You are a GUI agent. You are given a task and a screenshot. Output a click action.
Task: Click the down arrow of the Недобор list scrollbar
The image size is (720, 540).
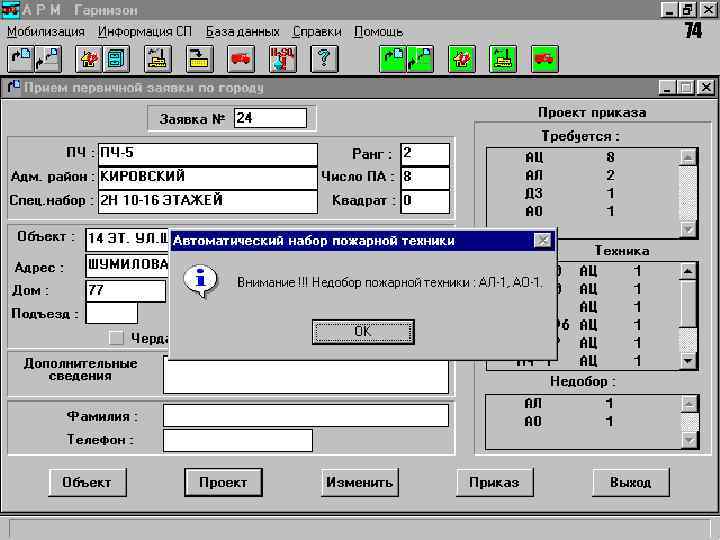point(689,440)
